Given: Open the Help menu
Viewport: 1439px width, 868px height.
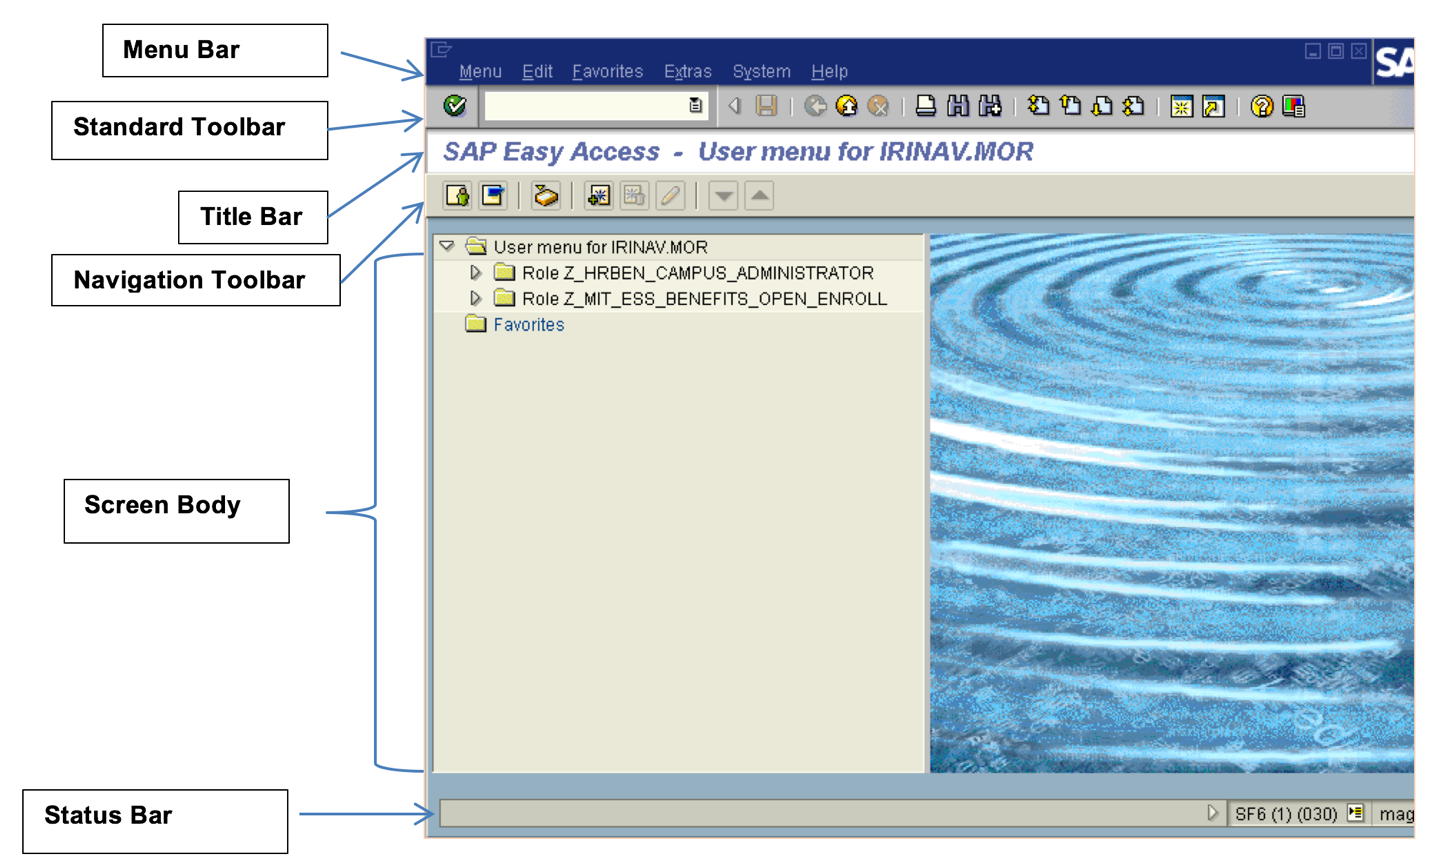Looking at the screenshot, I should pos(829,71).
